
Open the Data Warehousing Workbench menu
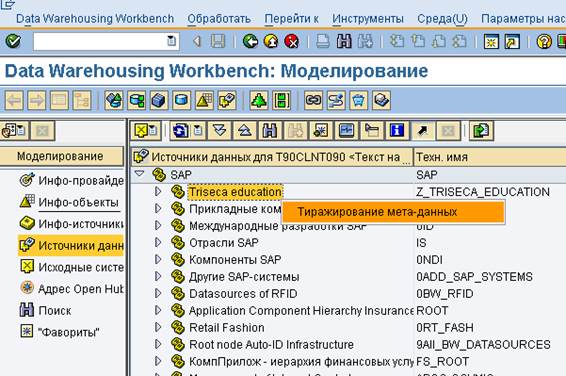click(95, 19)
